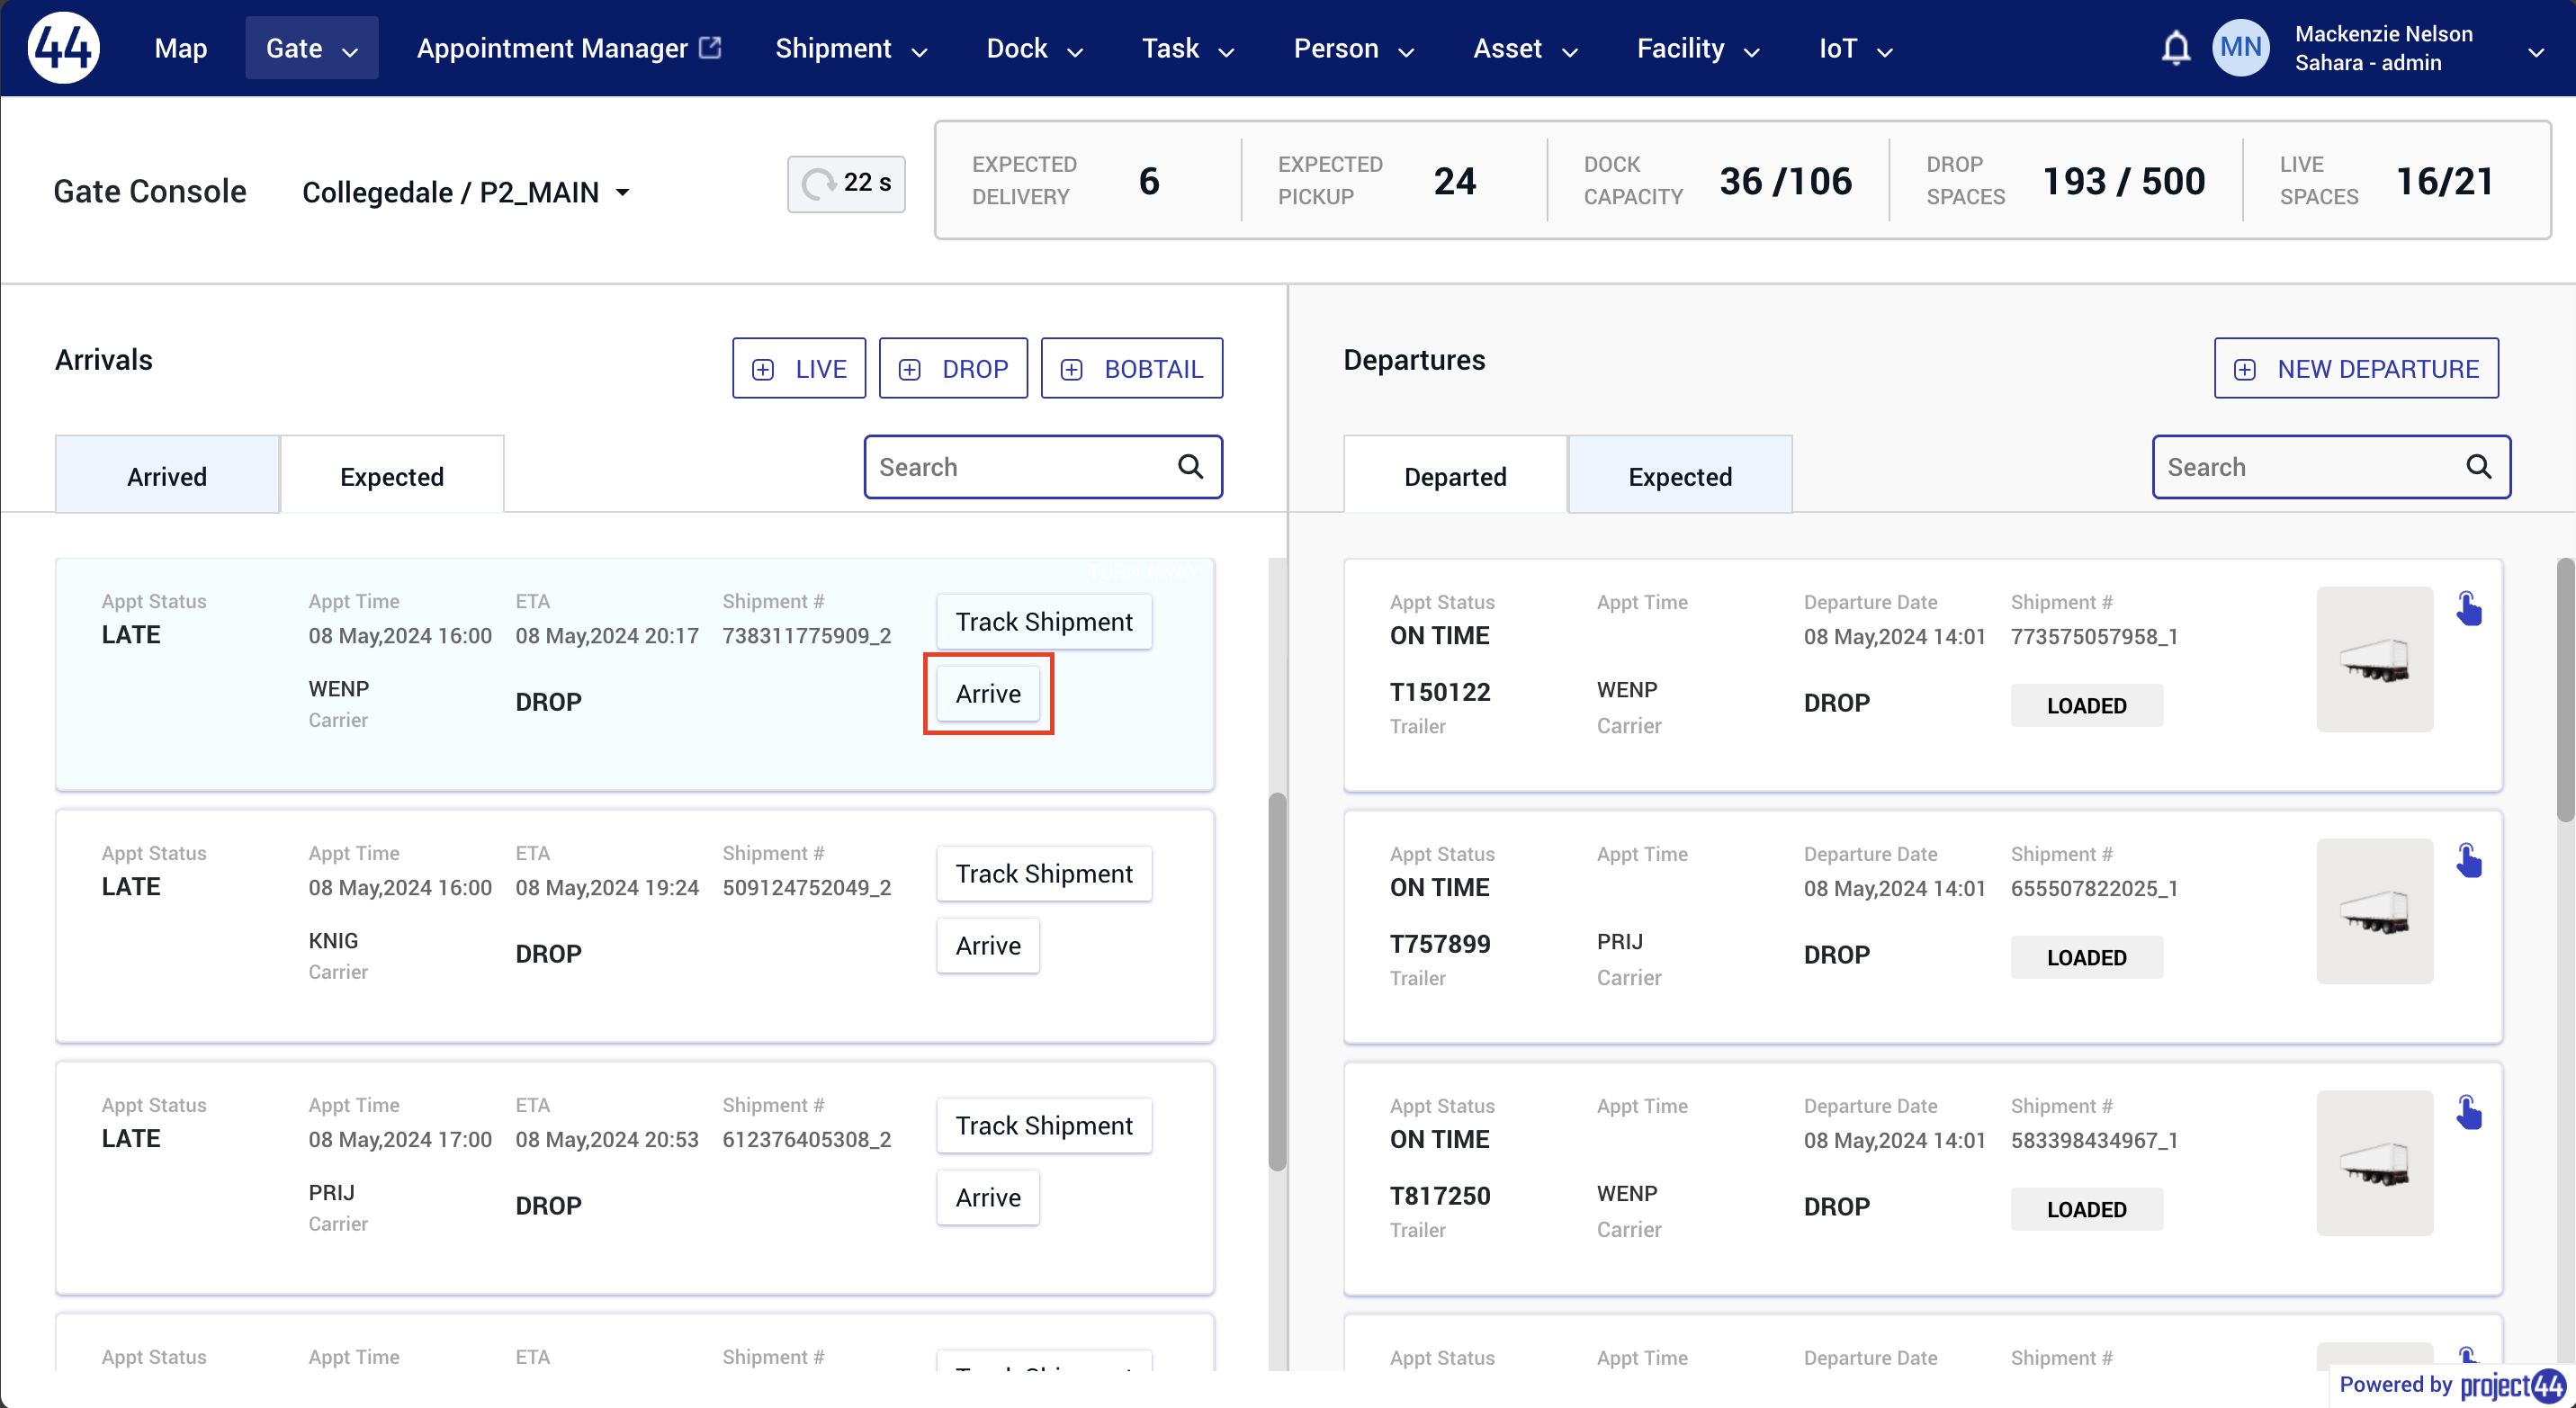Expand the Asset menu
2576x1408 pixels.
[1525, 48]
